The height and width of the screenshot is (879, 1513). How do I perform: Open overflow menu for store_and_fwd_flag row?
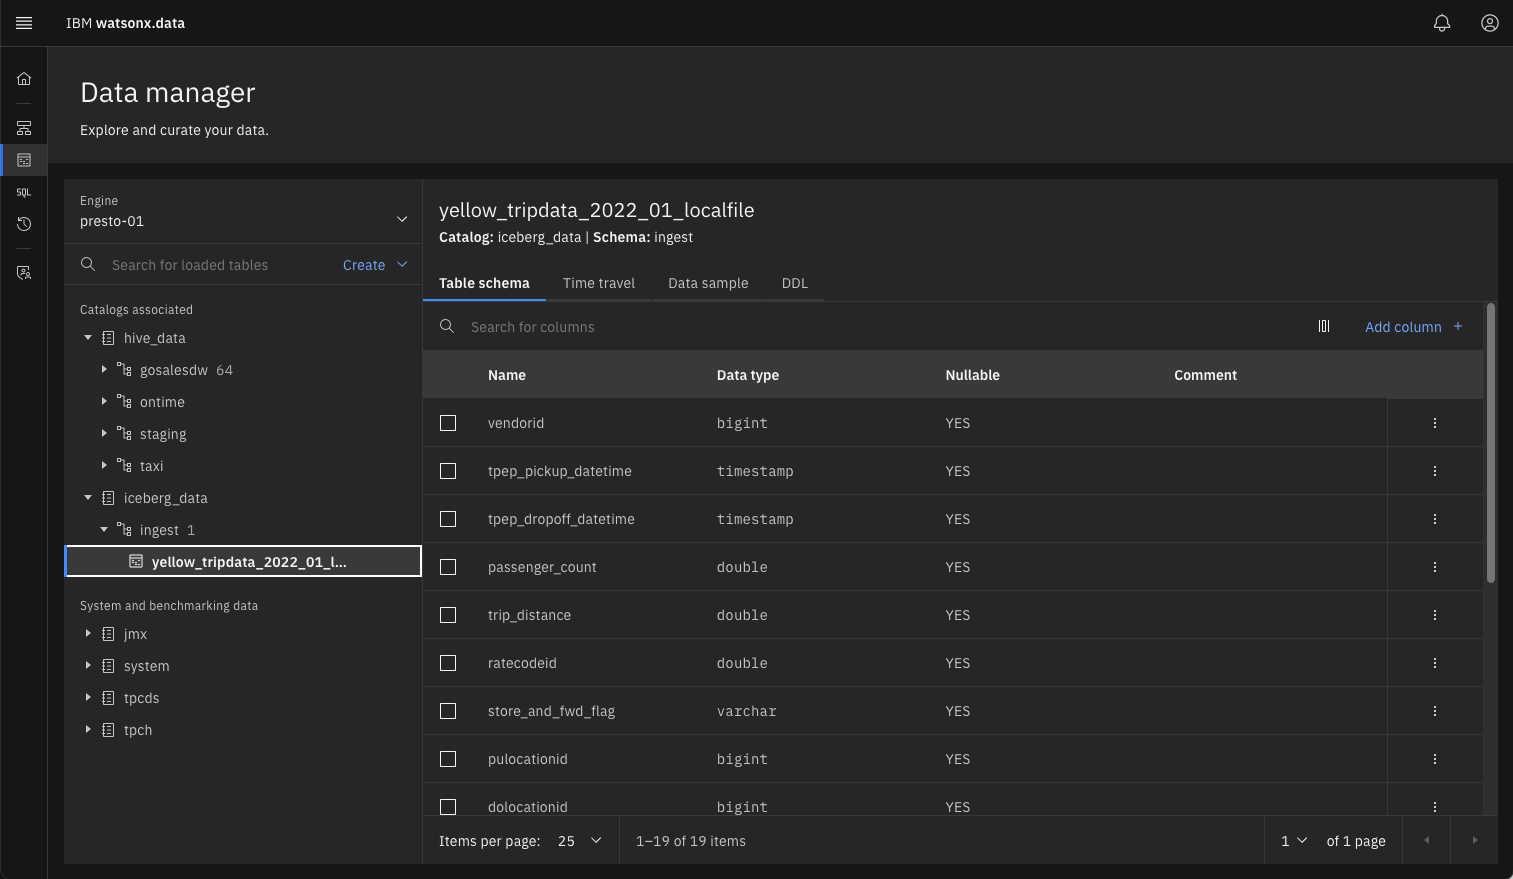click(1435, 711)
